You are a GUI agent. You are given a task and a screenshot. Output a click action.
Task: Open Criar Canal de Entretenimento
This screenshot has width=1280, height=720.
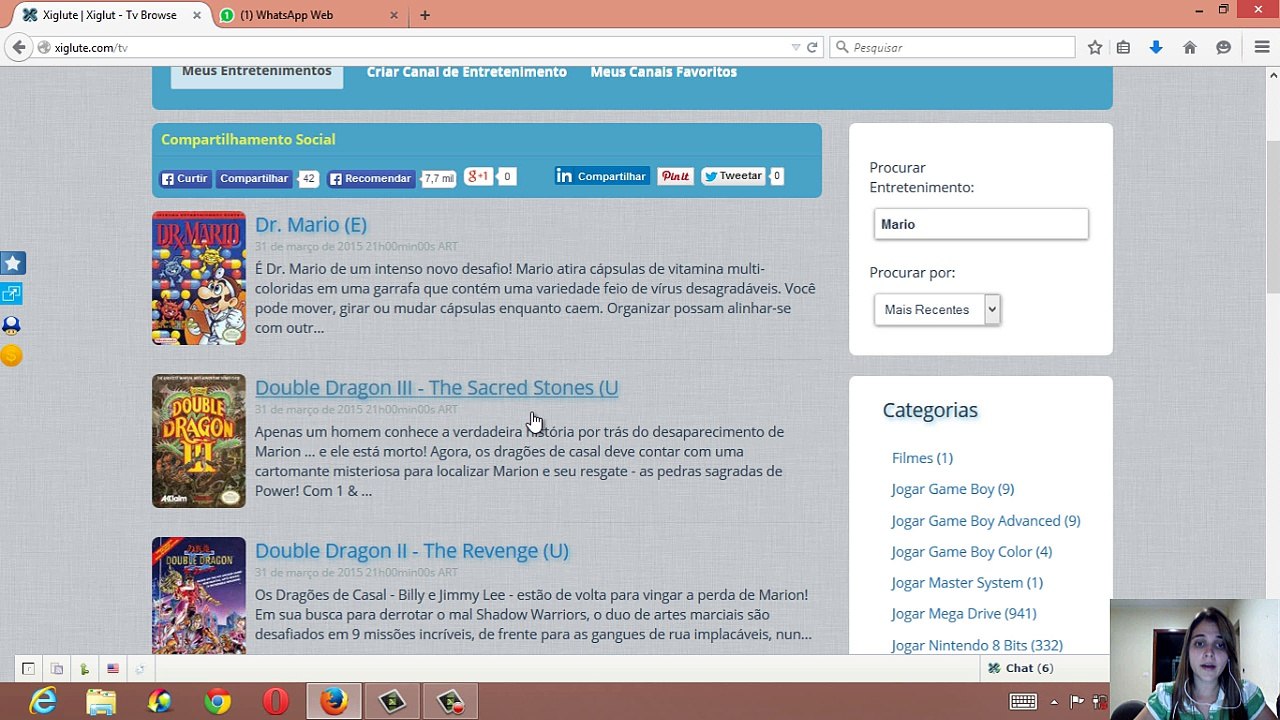point(467,72)
